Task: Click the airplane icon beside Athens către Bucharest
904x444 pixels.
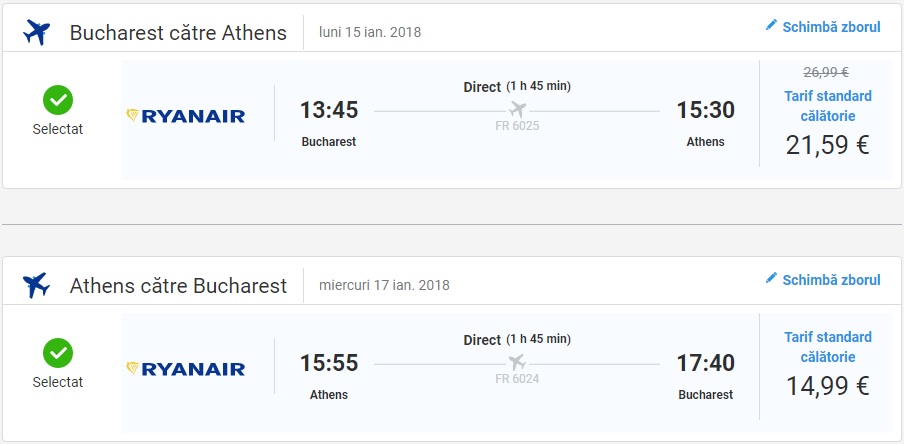Action: click(37, 285)
